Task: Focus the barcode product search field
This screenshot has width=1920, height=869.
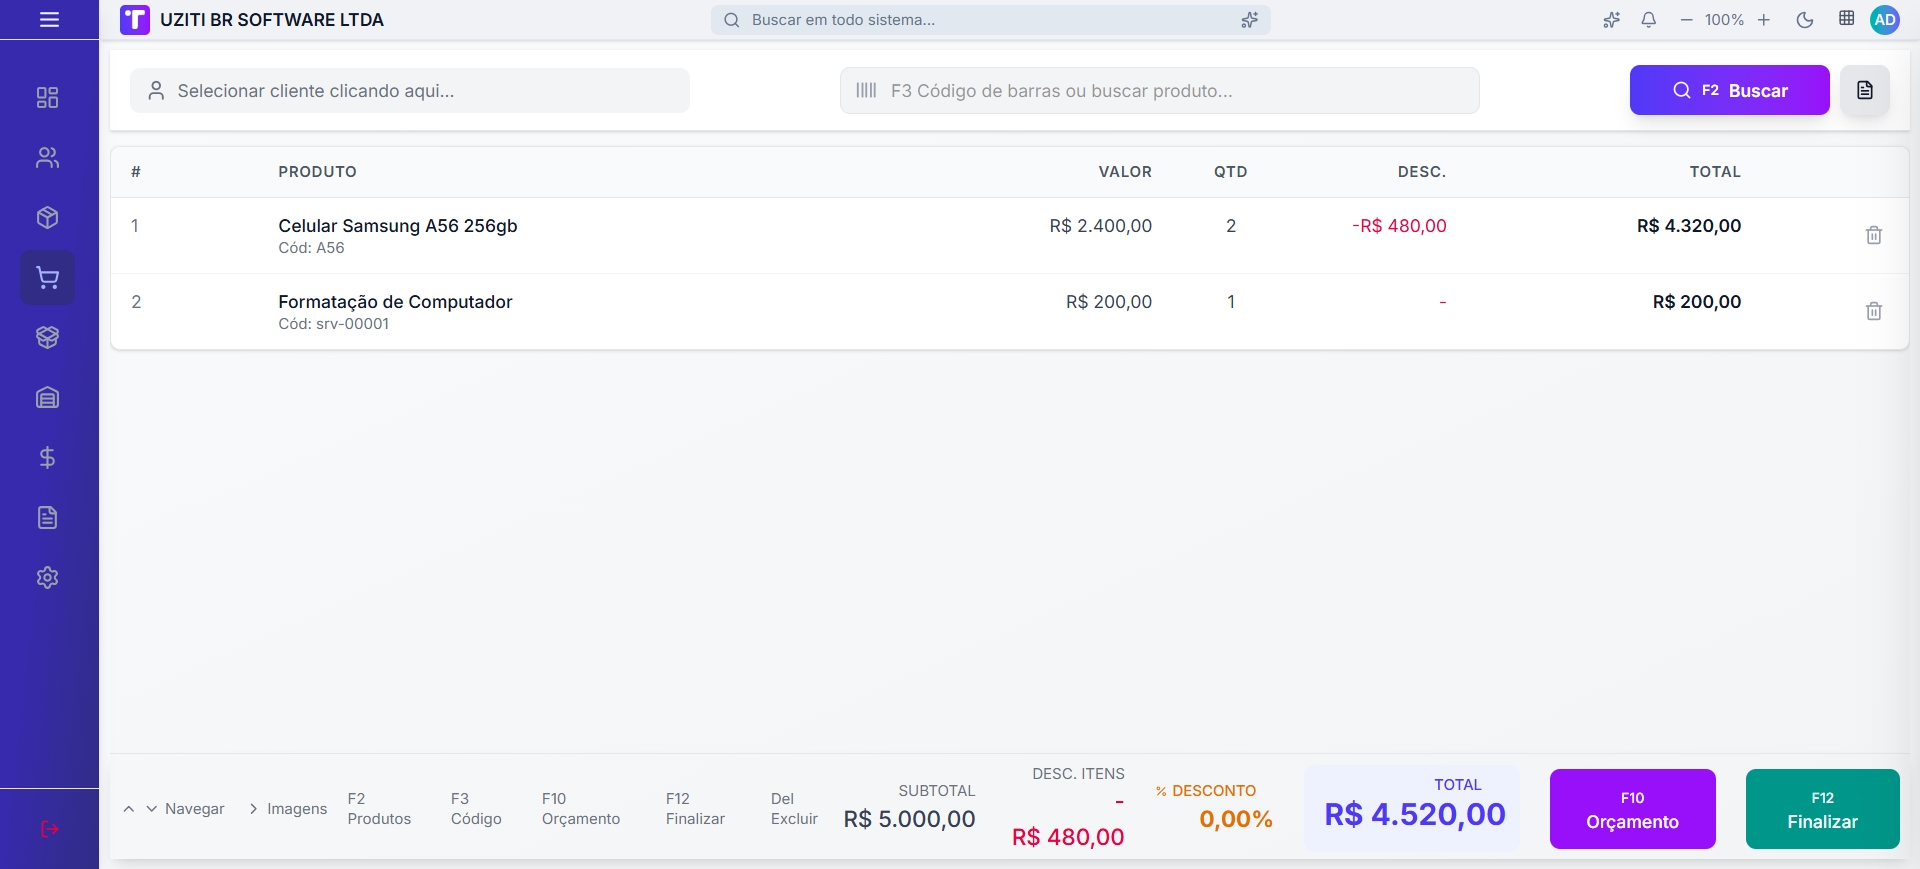Action: click(x=1159, y=91)
